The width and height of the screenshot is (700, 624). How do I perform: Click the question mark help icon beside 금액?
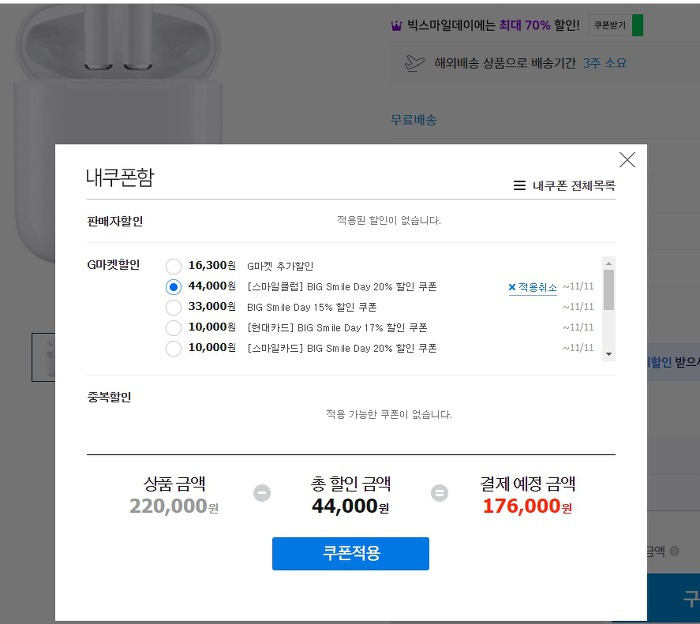click(674, 551)
